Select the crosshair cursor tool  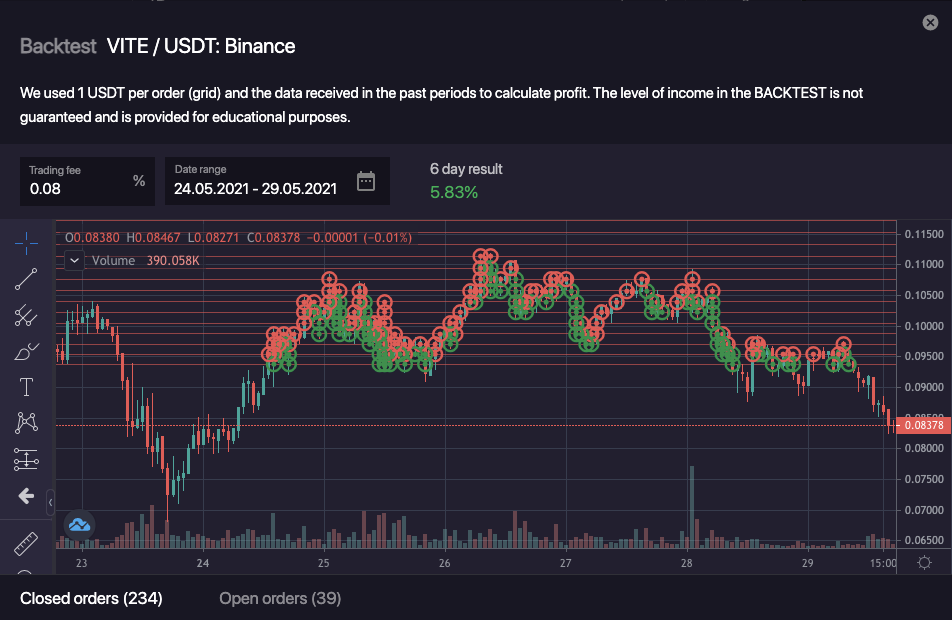tap(27, 241)
